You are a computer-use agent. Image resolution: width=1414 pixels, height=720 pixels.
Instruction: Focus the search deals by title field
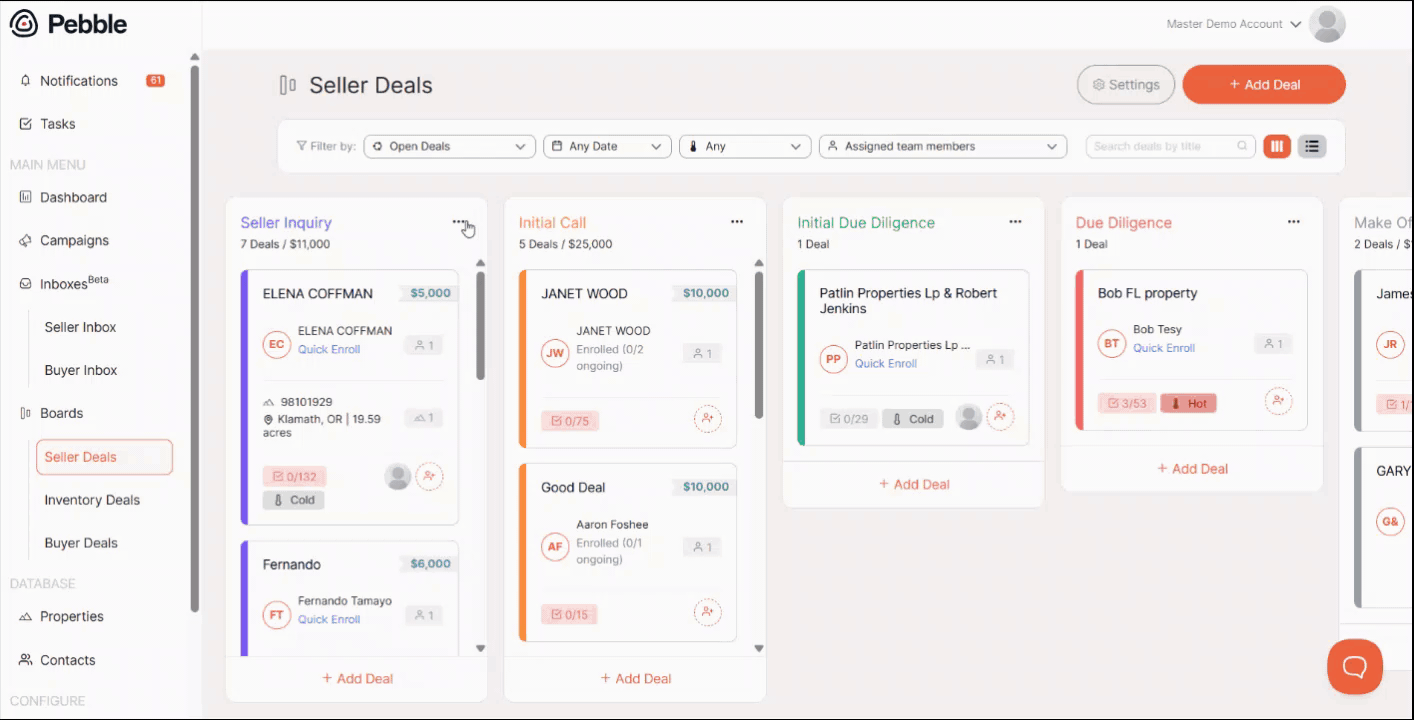[x=1170, y=146]
